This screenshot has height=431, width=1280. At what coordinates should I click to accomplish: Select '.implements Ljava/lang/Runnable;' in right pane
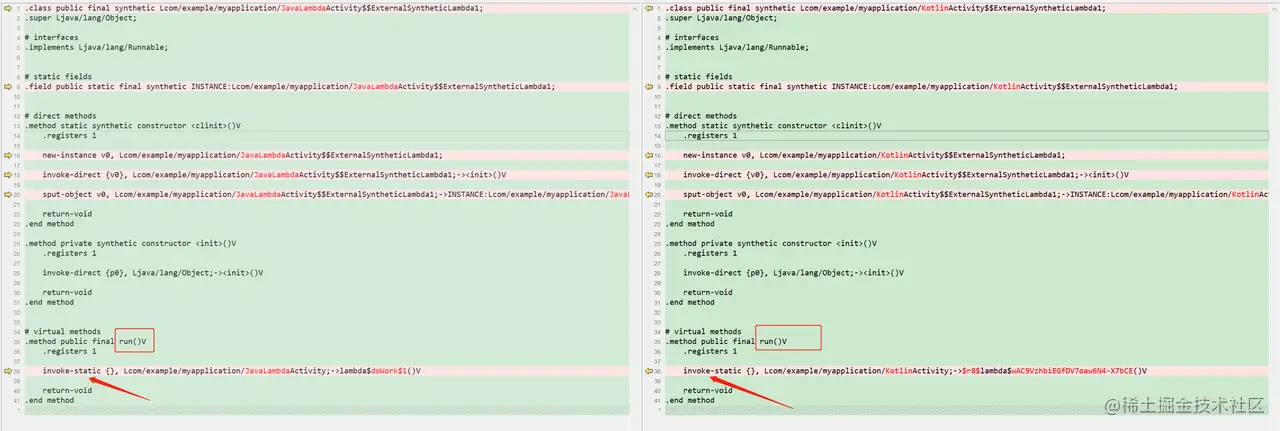(737, 47)
